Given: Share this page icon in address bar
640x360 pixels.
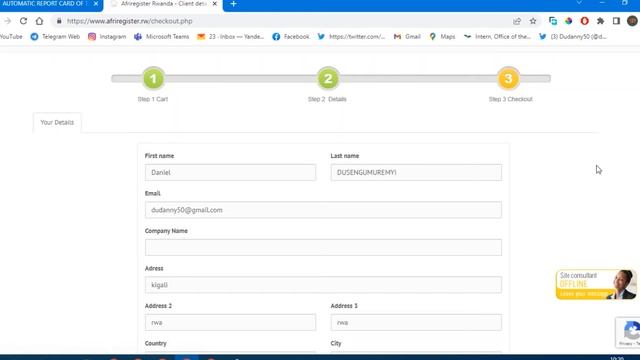Looking at the screenshot, I should [x=517, y=21].
